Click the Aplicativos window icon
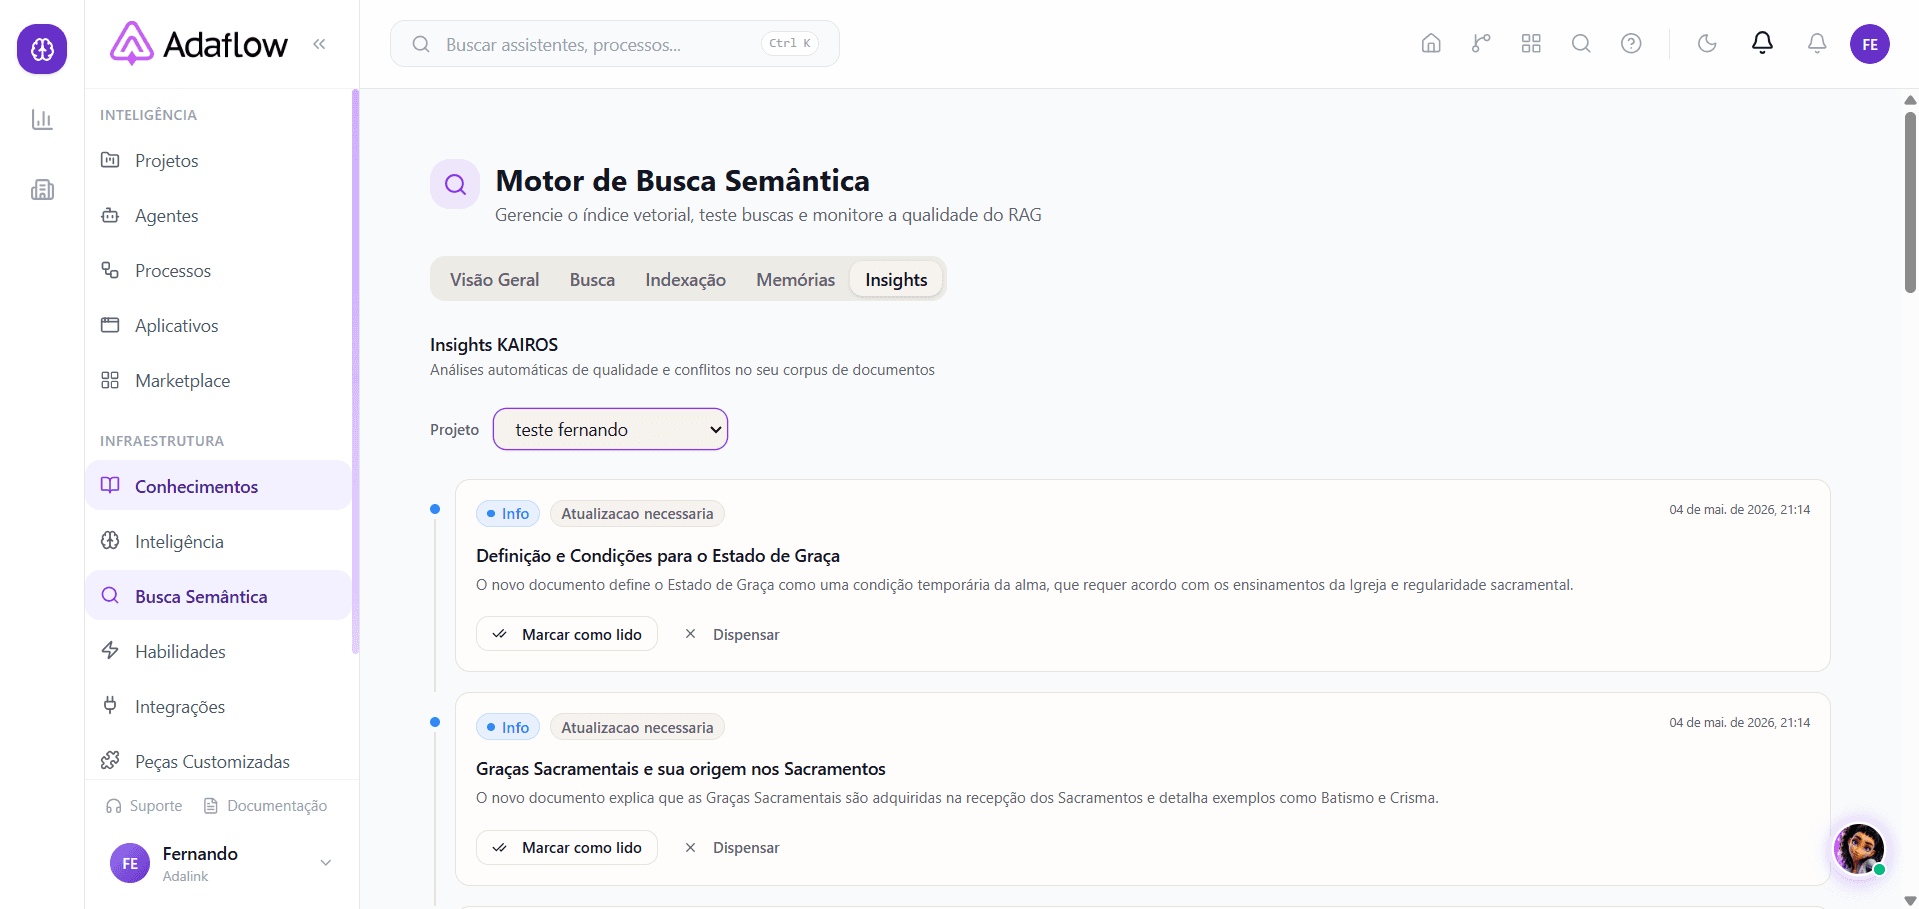The width and height of the screenshot is (1919, 909). pos(110,325)
